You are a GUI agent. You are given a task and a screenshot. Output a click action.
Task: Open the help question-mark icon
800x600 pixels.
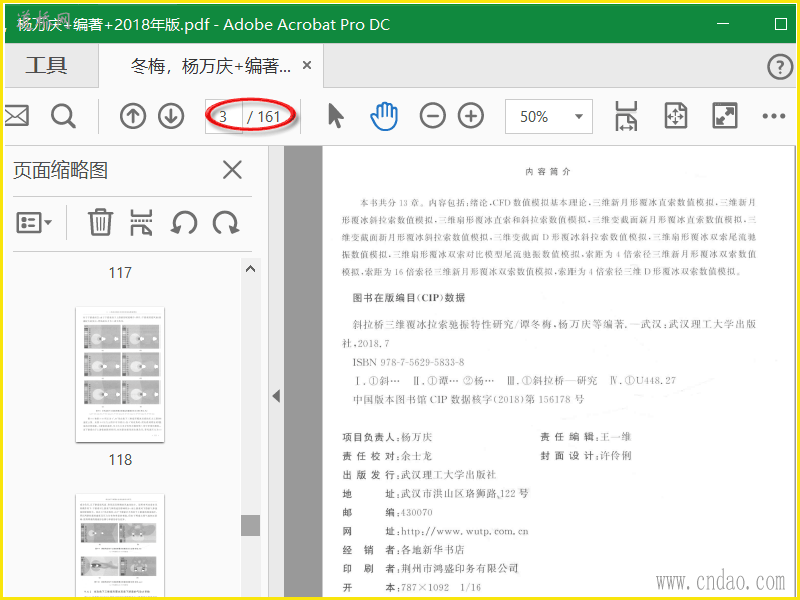(780, 67)
